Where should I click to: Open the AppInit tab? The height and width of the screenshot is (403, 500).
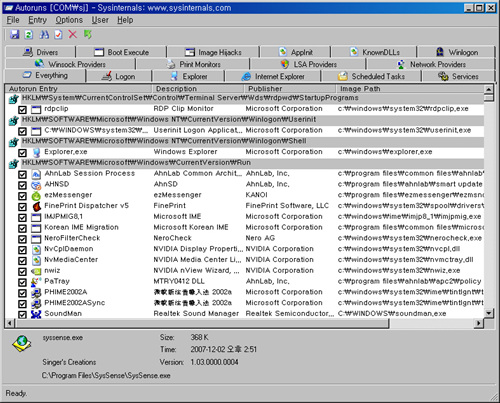coord(295,52)
